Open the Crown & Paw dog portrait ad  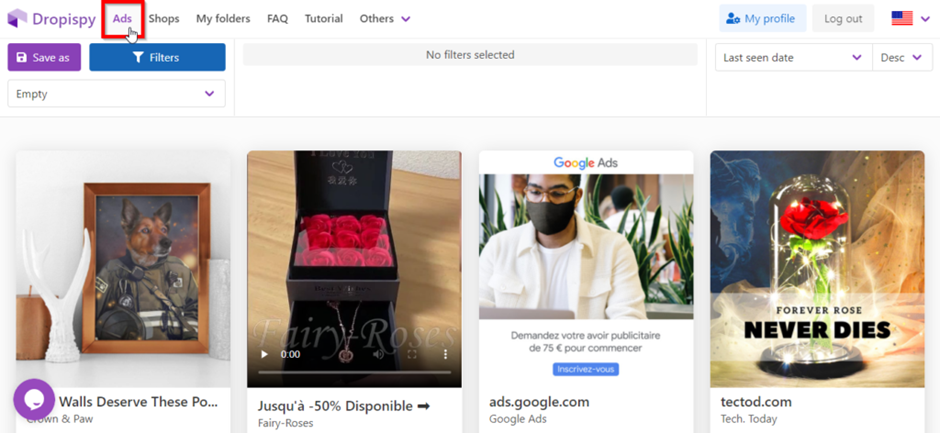coord(123,269)
